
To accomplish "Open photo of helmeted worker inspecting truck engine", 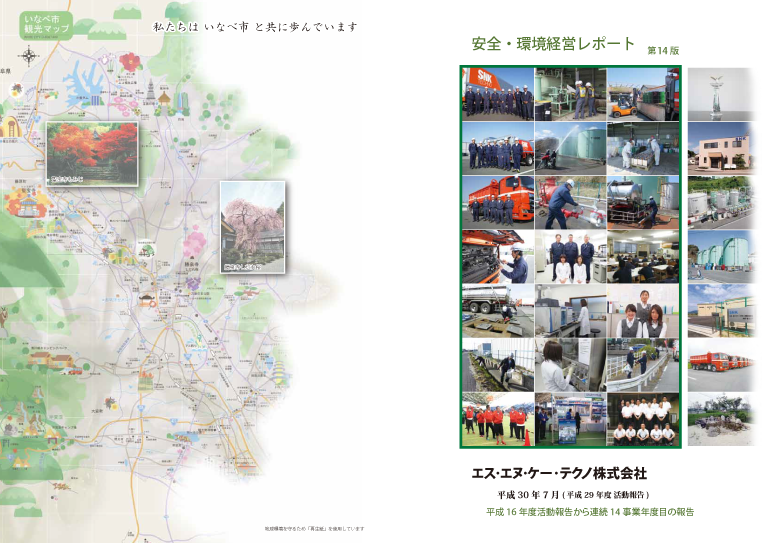I will point(498,257).
